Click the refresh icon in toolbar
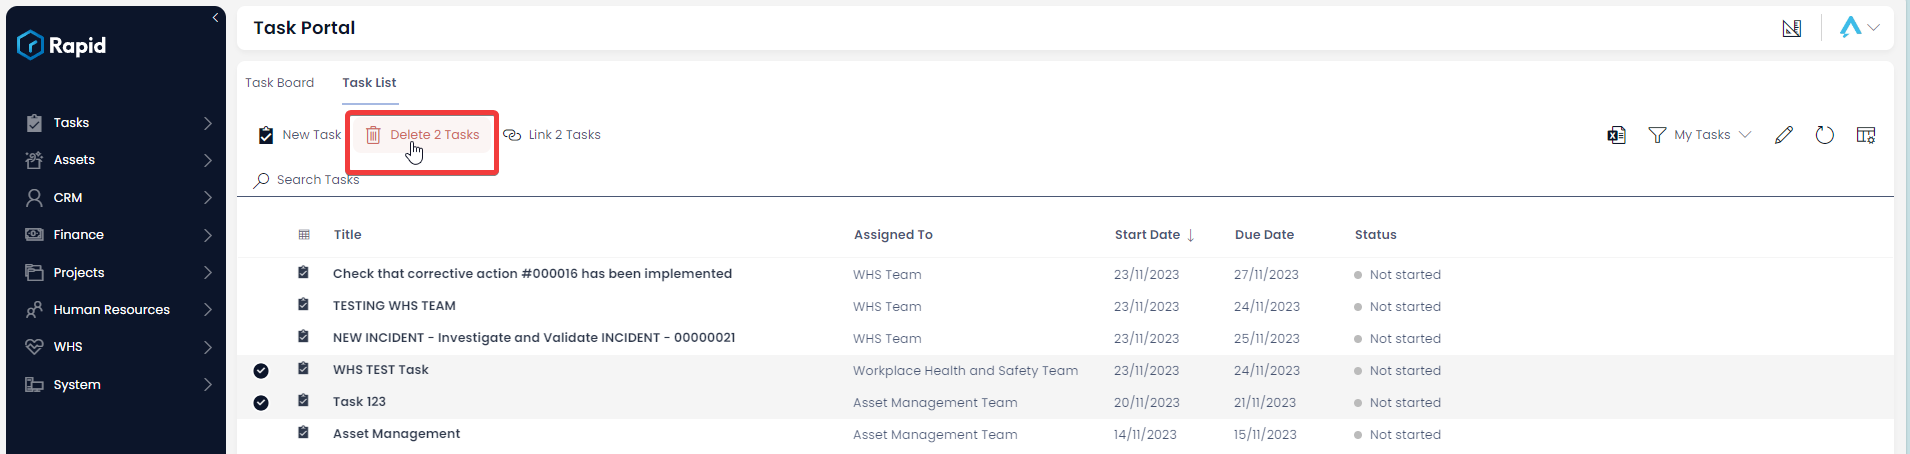Viewport: 1910px width, 454px height. 1824,135
